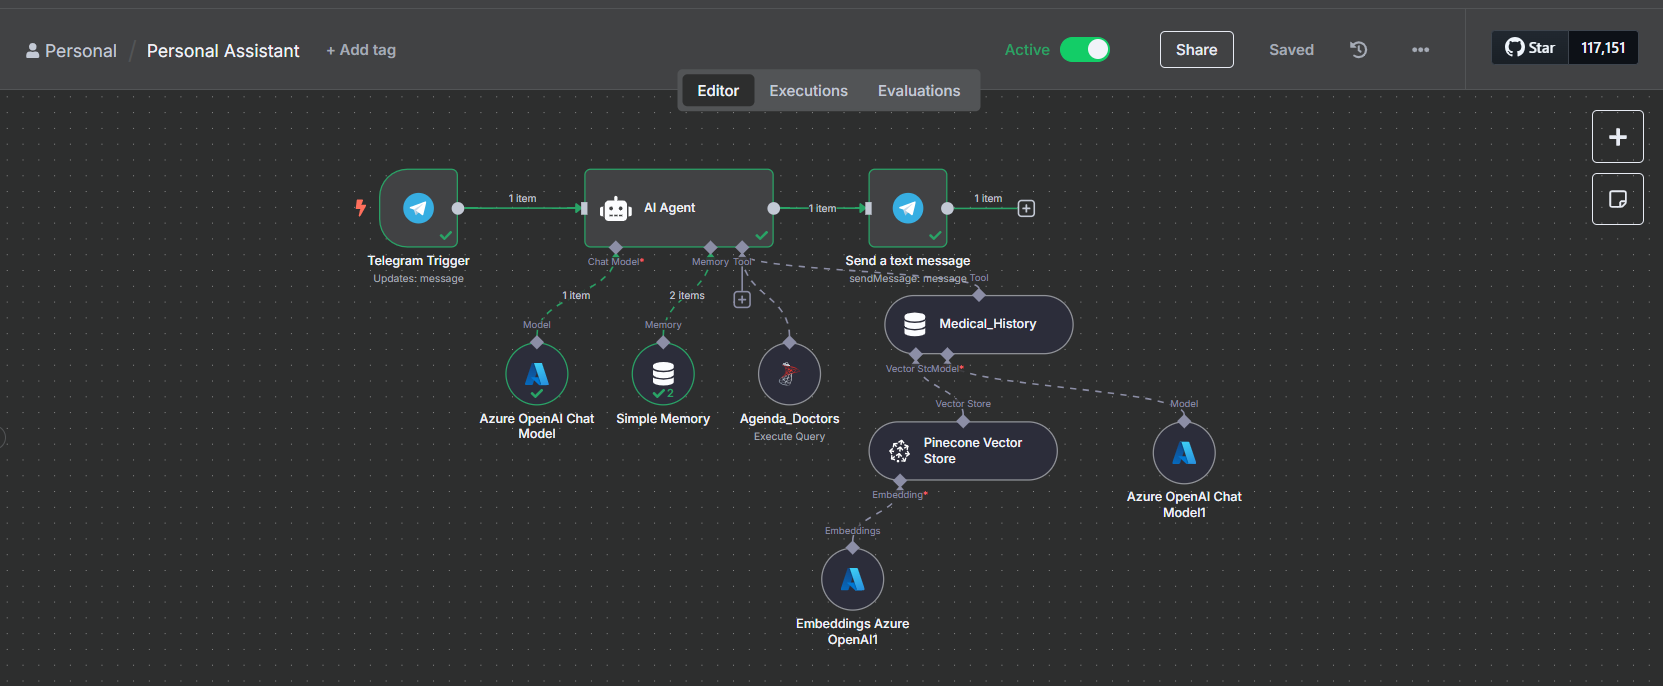The width and height of the screenshot is (1663, 686).
Task: Select the Azure OpenAI Chat Model node
Action: coord(537,374)
